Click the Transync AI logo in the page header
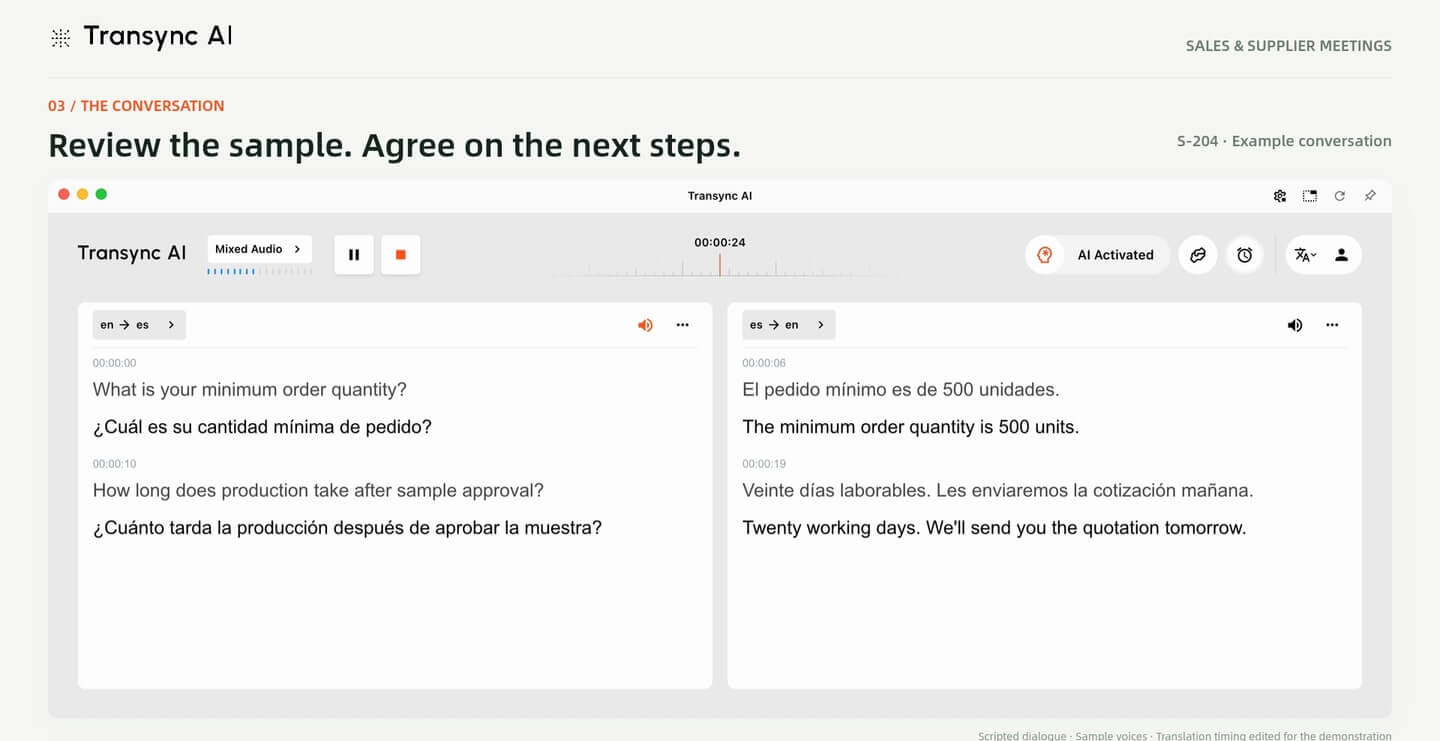Viewport: 1440px width, 741px height. (x=141, y=37)
